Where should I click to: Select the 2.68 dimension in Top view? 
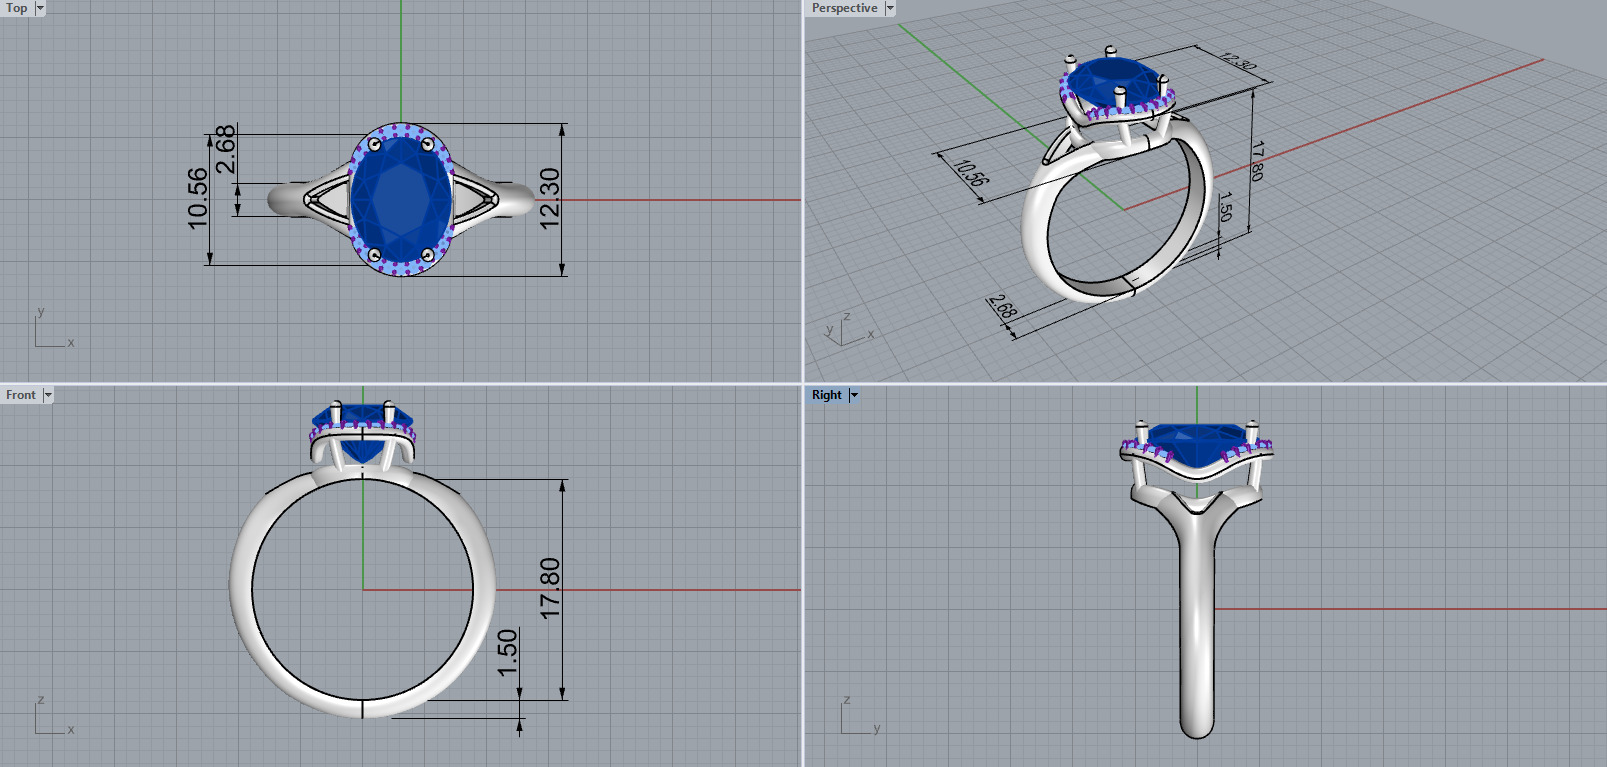[x=226, y=149]
